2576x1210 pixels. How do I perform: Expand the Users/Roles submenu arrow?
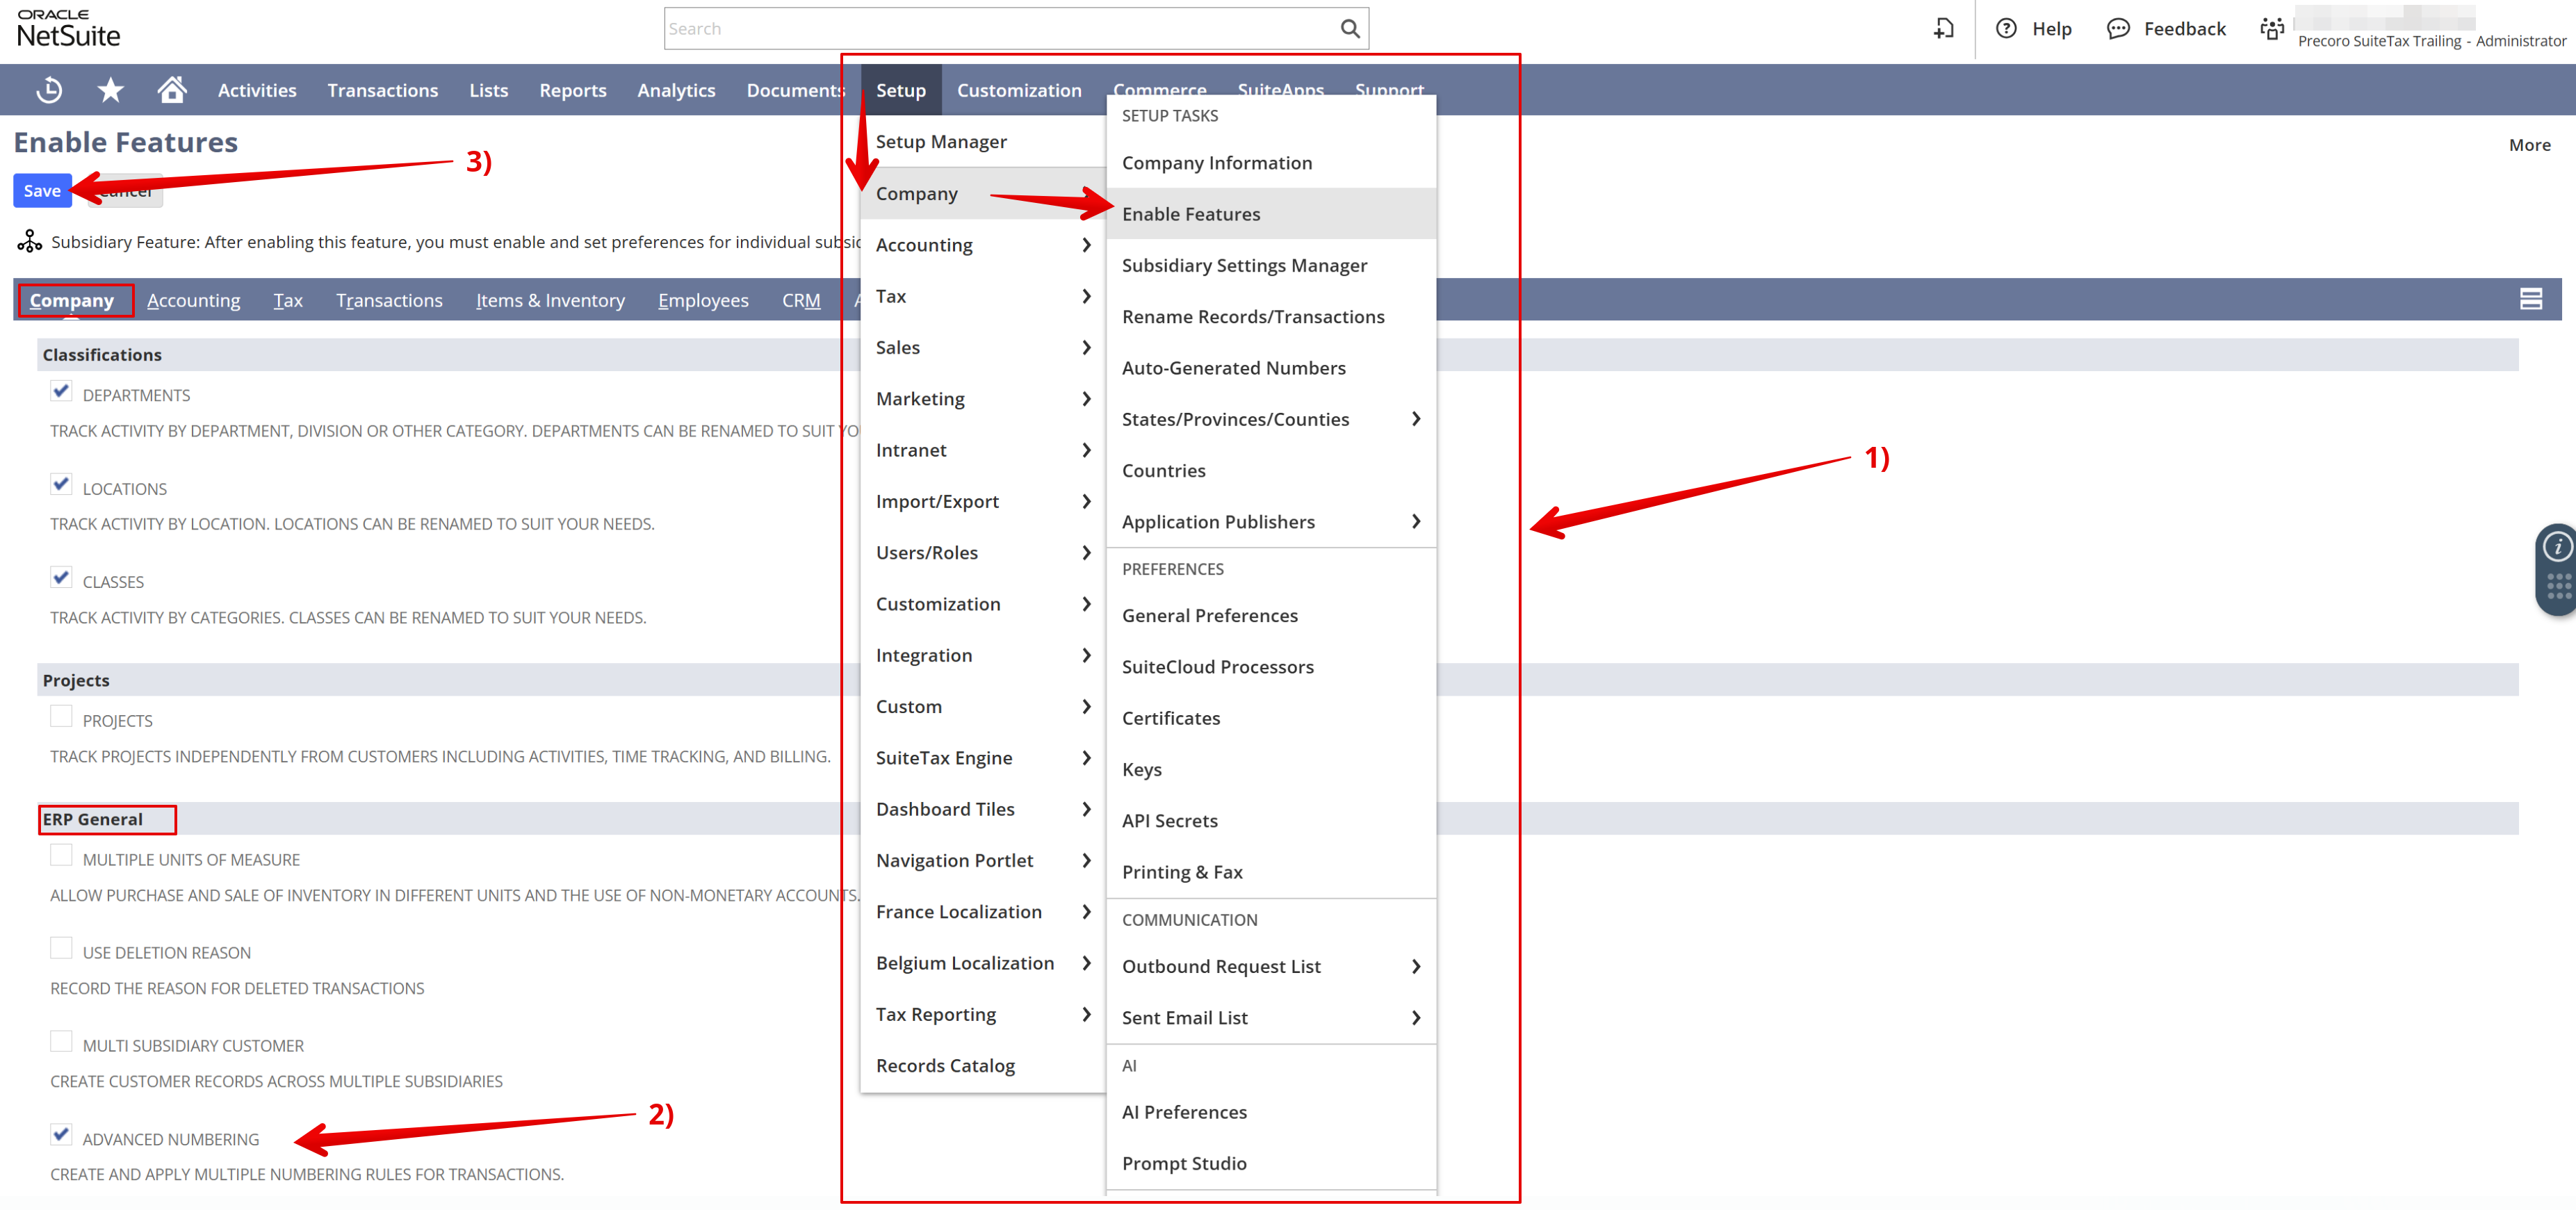tap(1086, 553)
